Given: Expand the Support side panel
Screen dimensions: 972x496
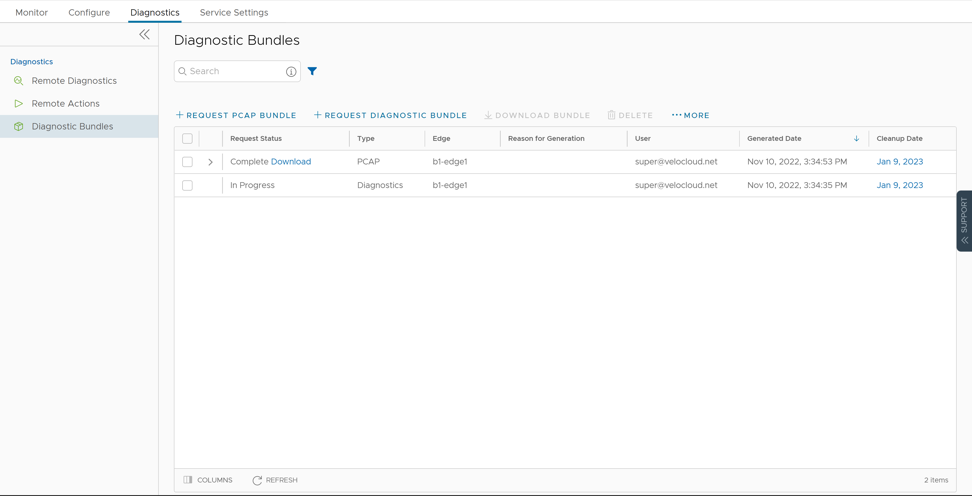Looking at the screenshot, I should tap(964, 220).
